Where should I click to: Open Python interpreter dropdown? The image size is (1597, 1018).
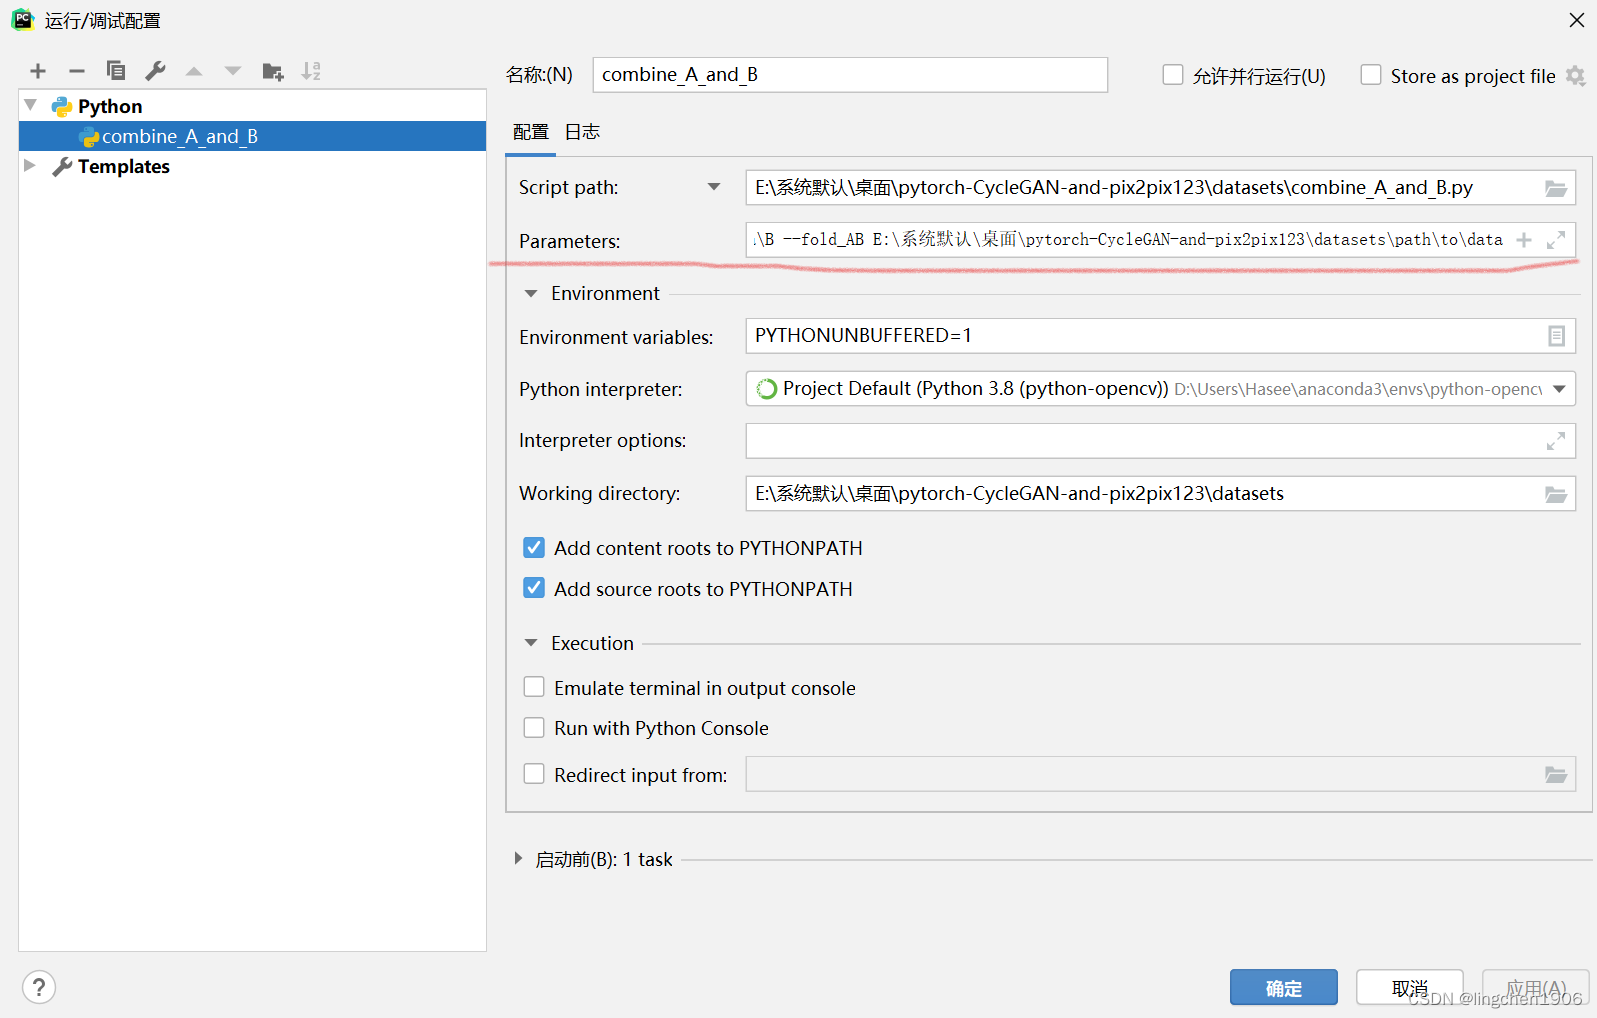click(1559, 389)
